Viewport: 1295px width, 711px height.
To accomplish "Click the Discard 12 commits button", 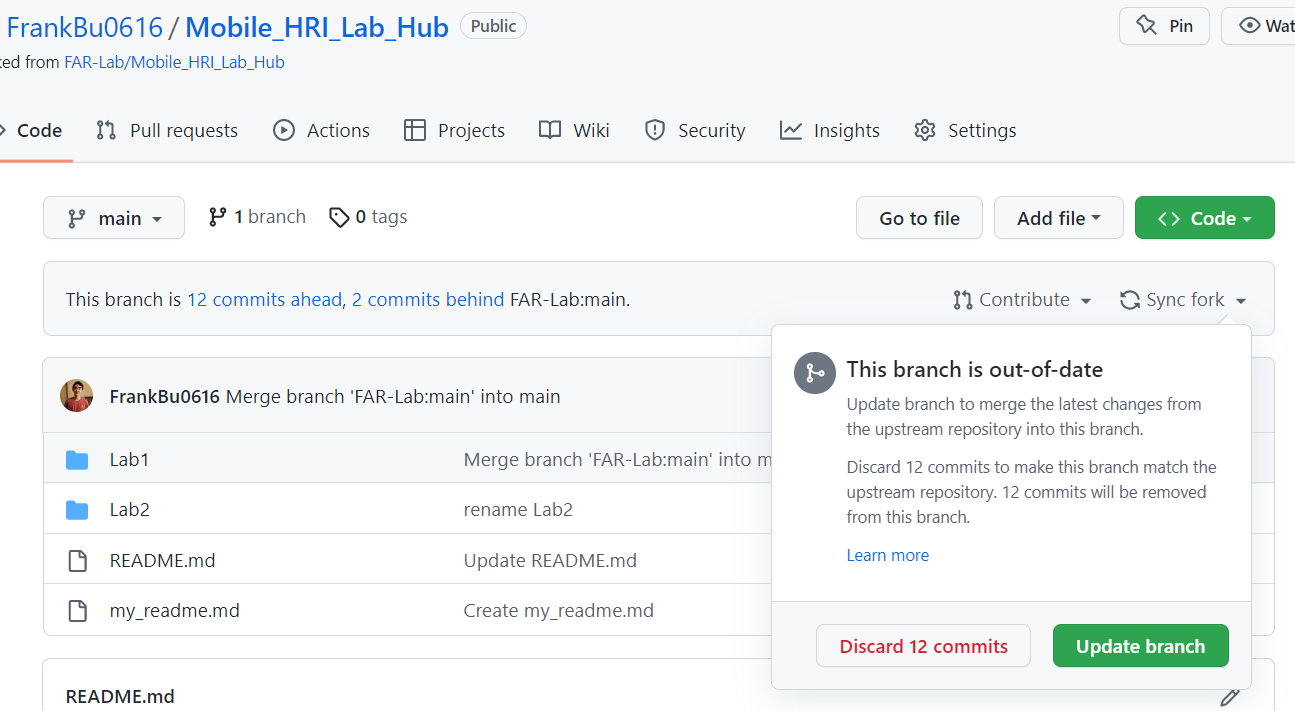I will click(x=923, y=646).
